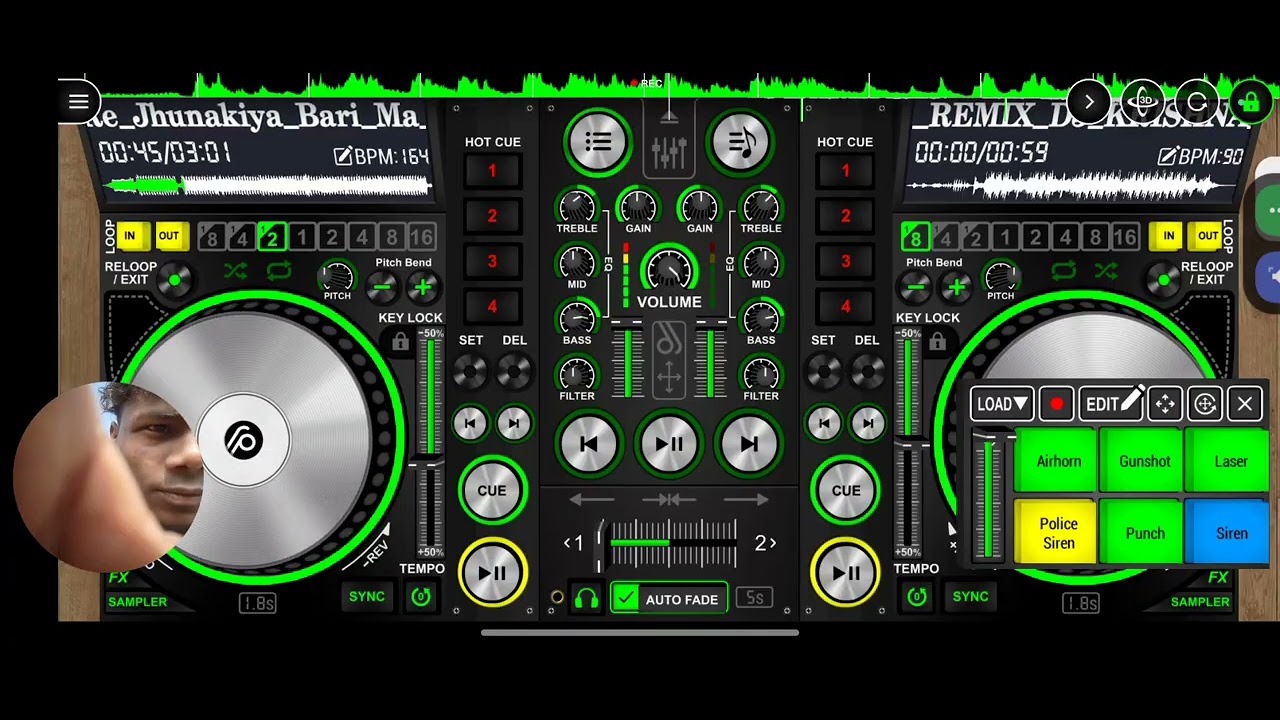Click the next arrow circle at top right
1280x720 pixels.
(x=1088, y=101)
